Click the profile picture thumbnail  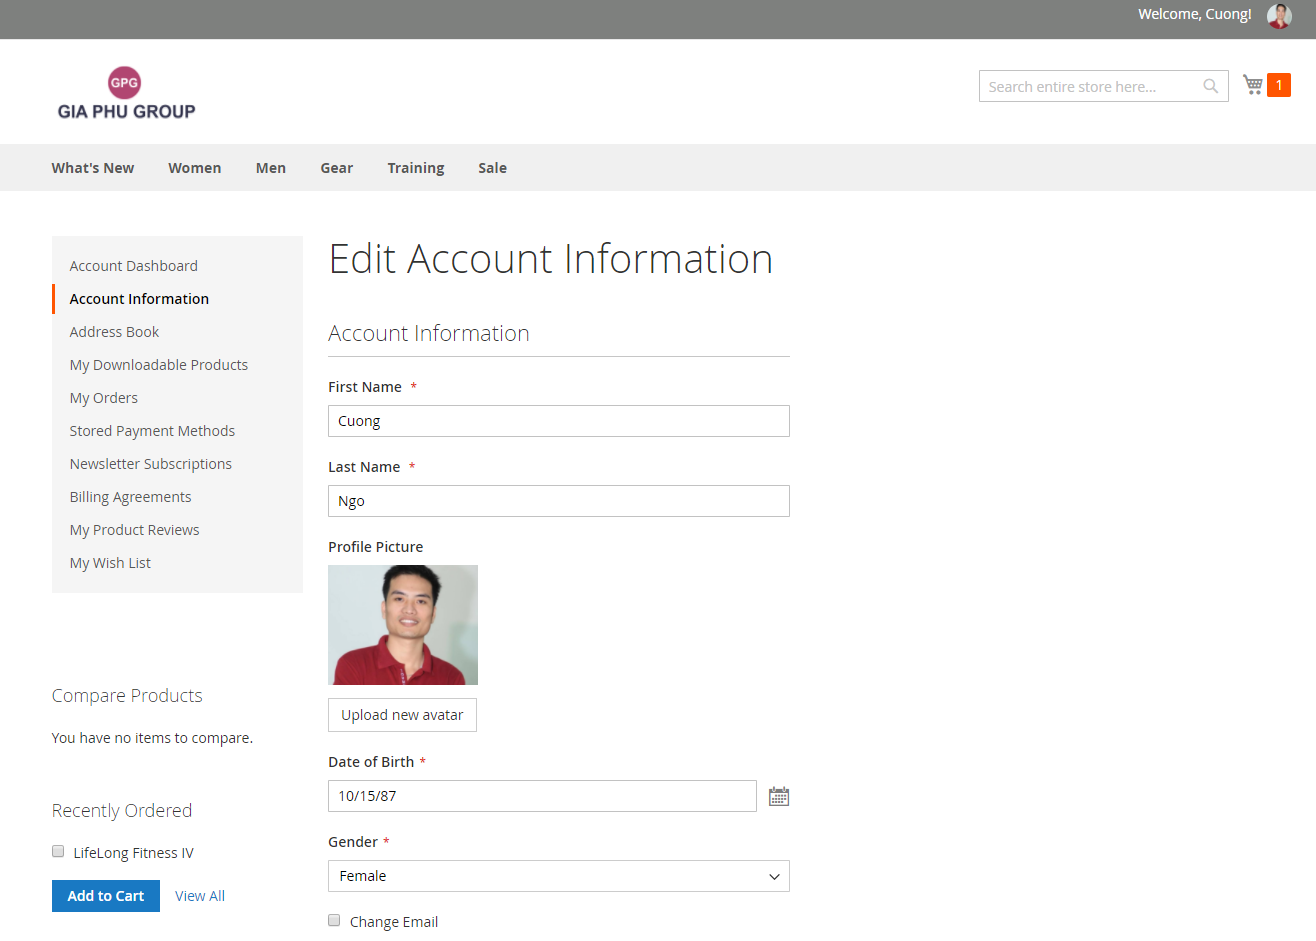[403, 625]
